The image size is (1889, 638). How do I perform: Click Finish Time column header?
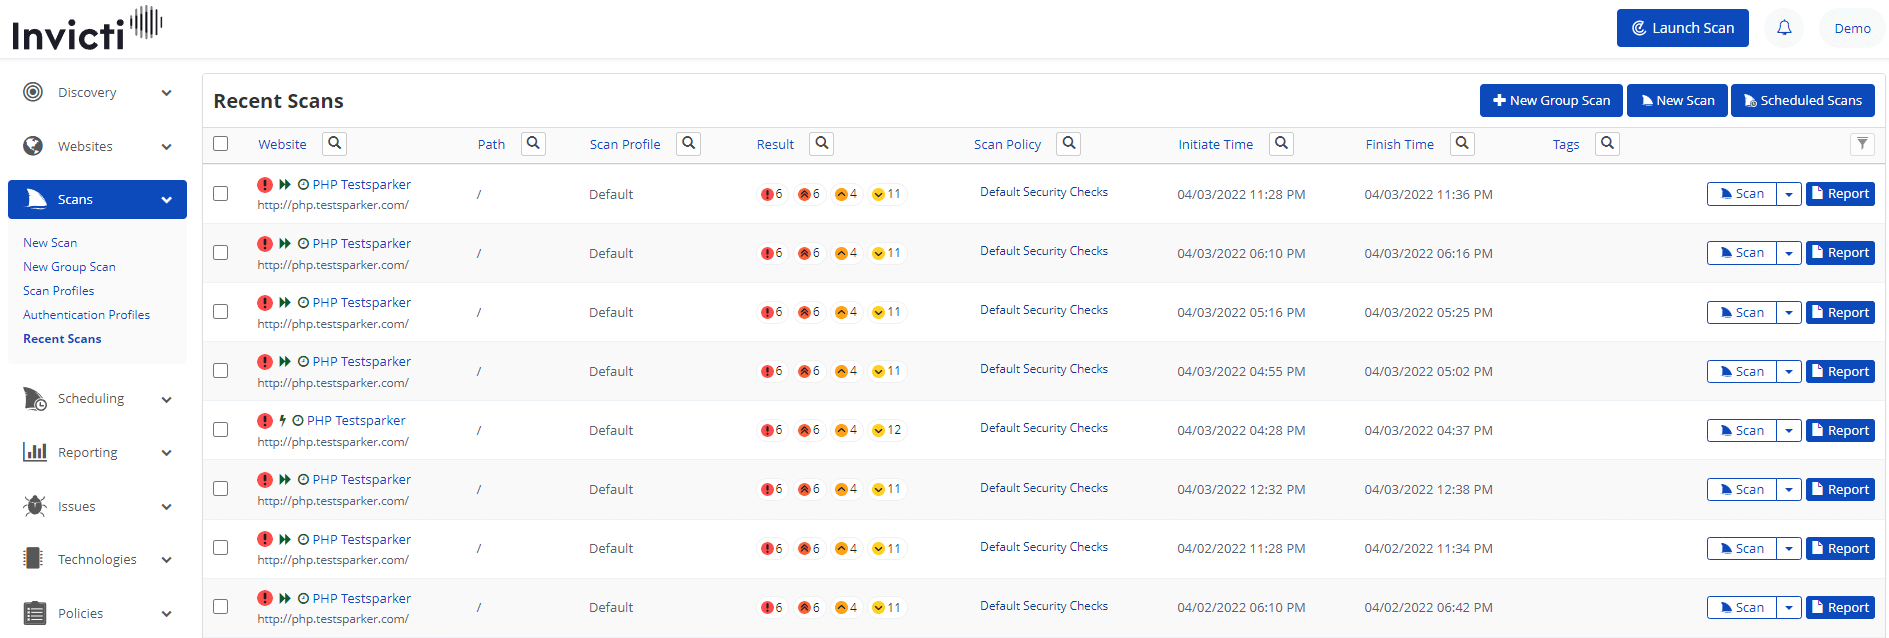click(x=1399, y=144)
